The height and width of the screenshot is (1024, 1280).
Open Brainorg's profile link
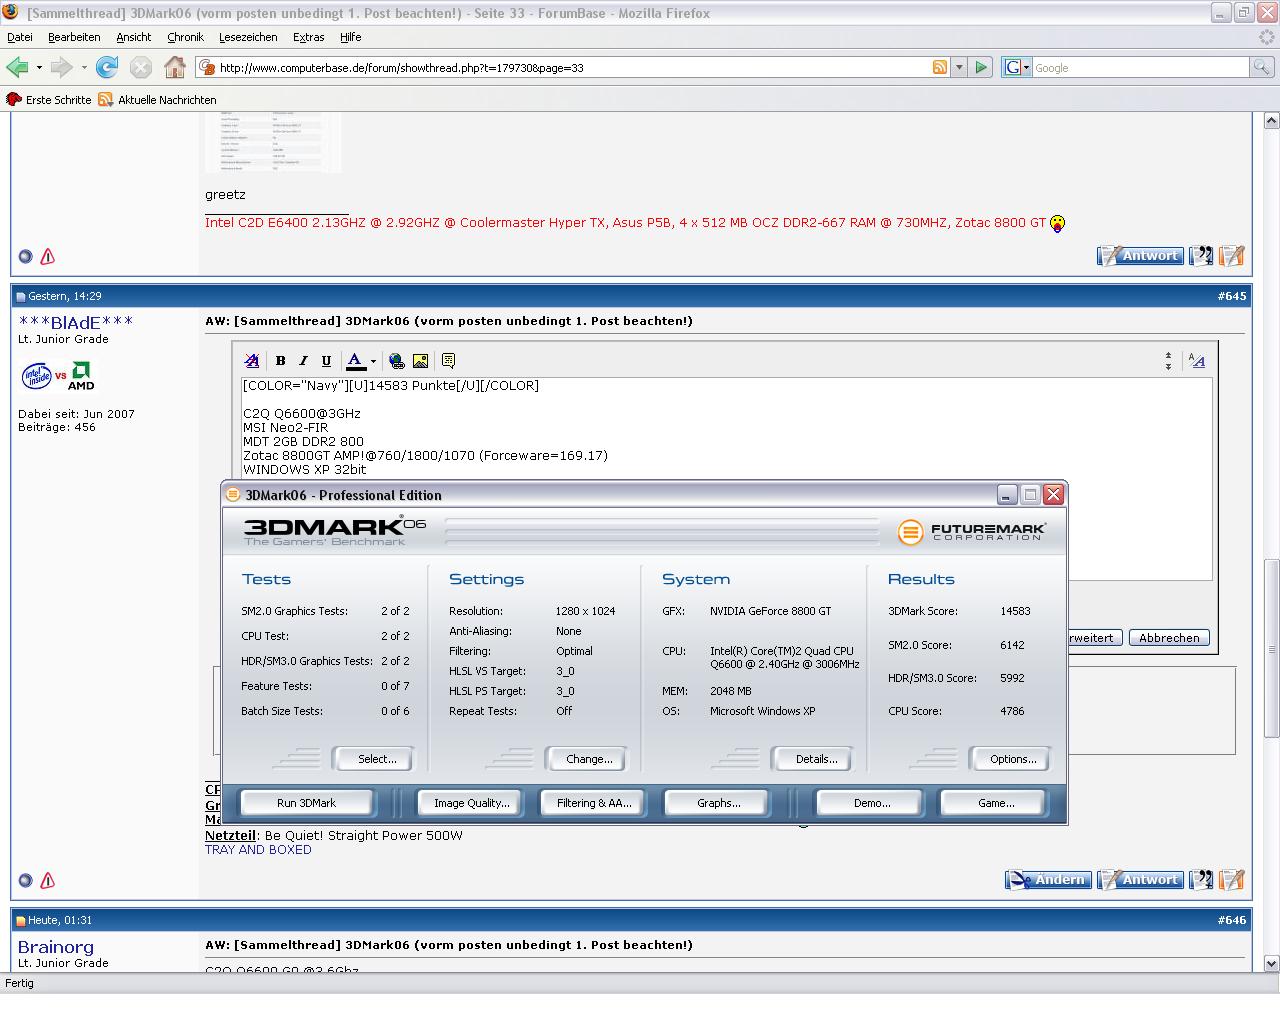click(56, 947)
